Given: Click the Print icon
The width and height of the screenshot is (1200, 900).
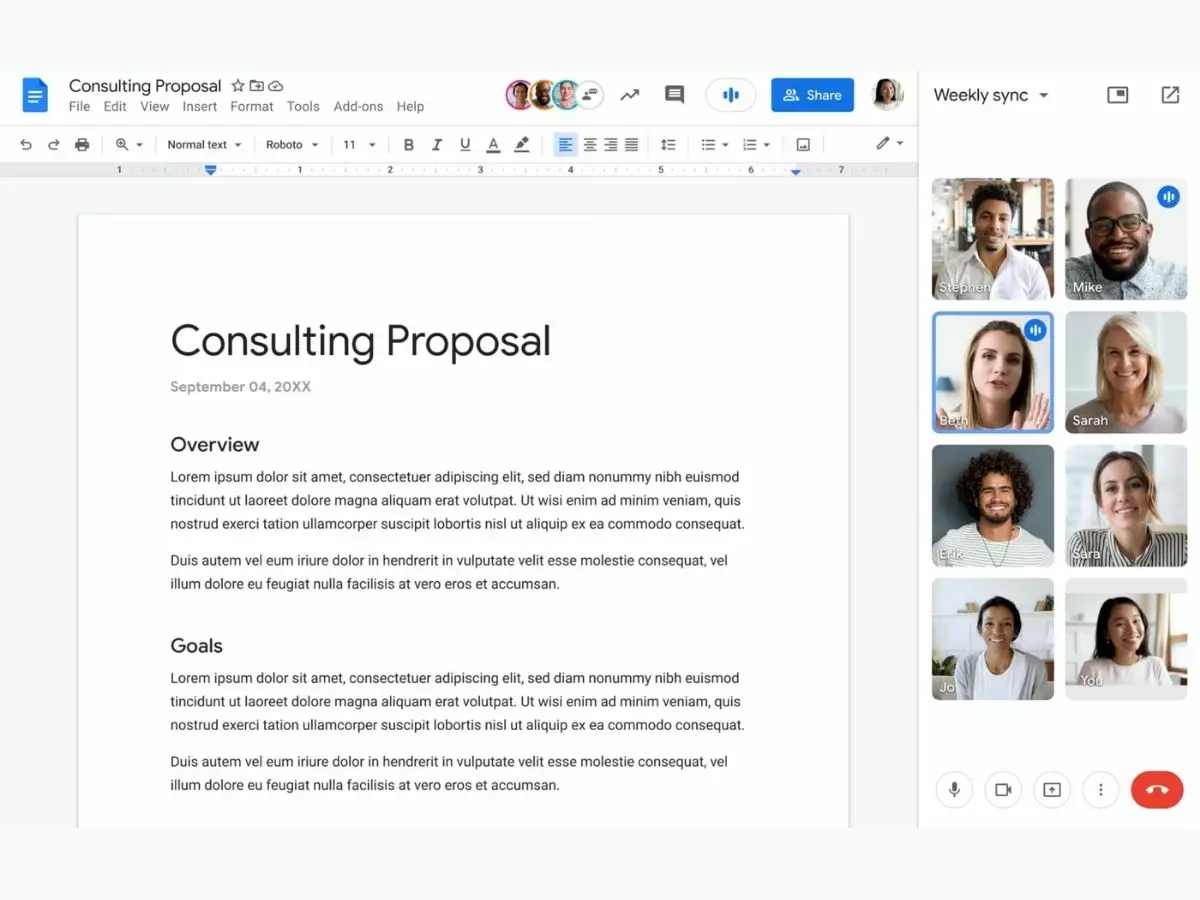Looking at the screenshot, I should 82,144.
